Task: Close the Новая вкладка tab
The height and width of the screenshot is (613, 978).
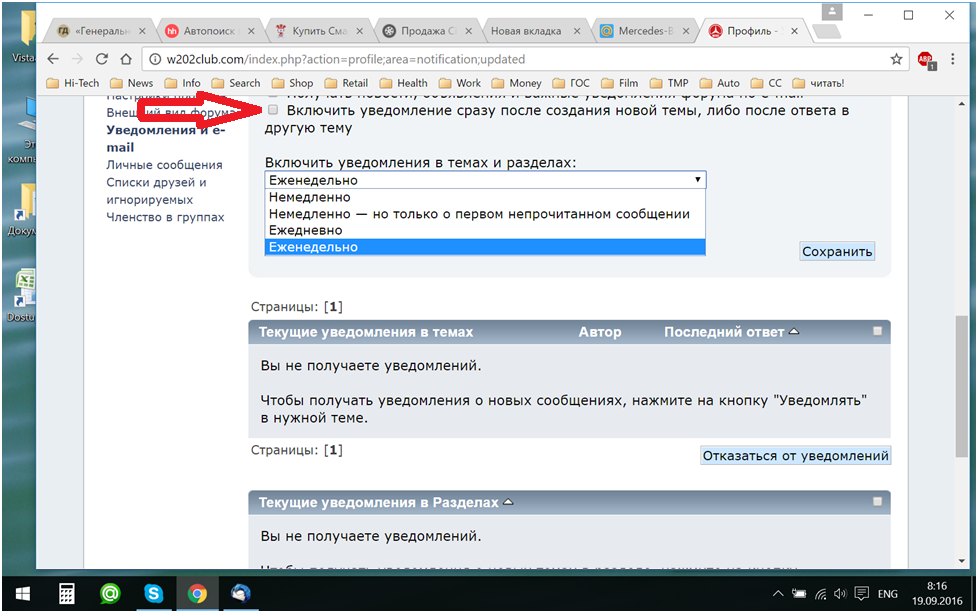Action: pos(577,31)
